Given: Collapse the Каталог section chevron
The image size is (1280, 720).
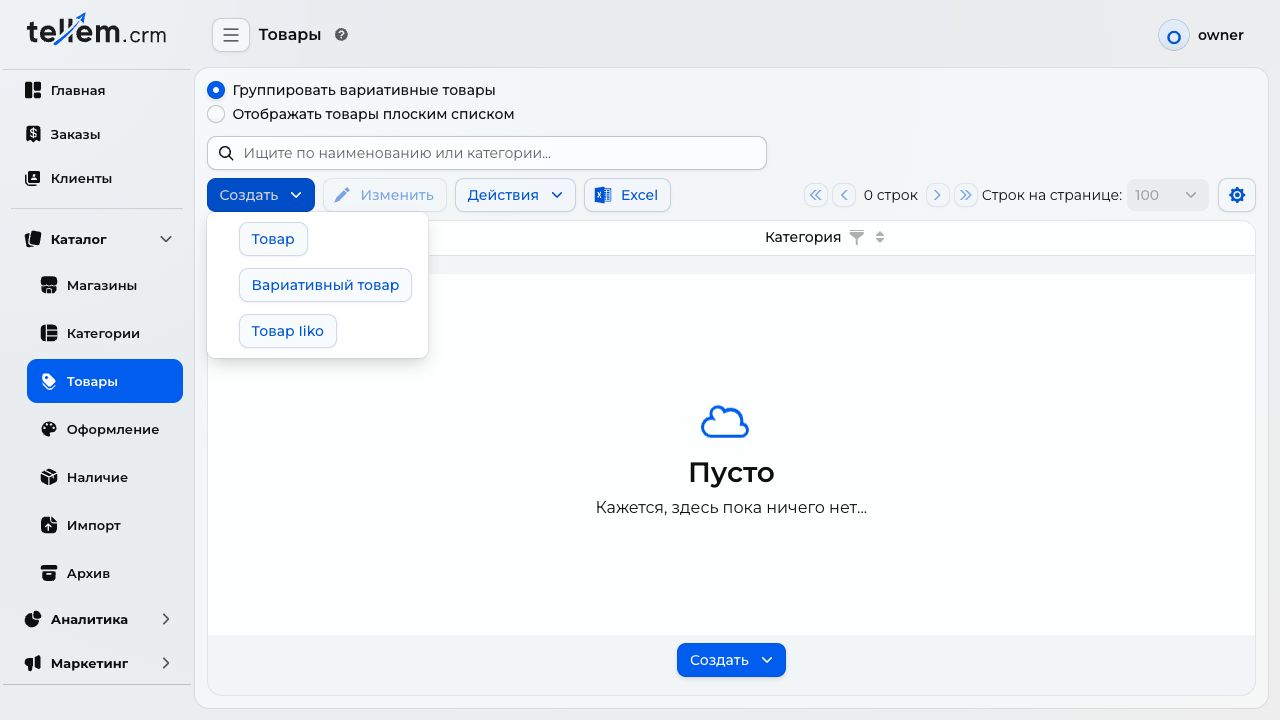Looking at the screenshot, I should [x=166, y=239].
